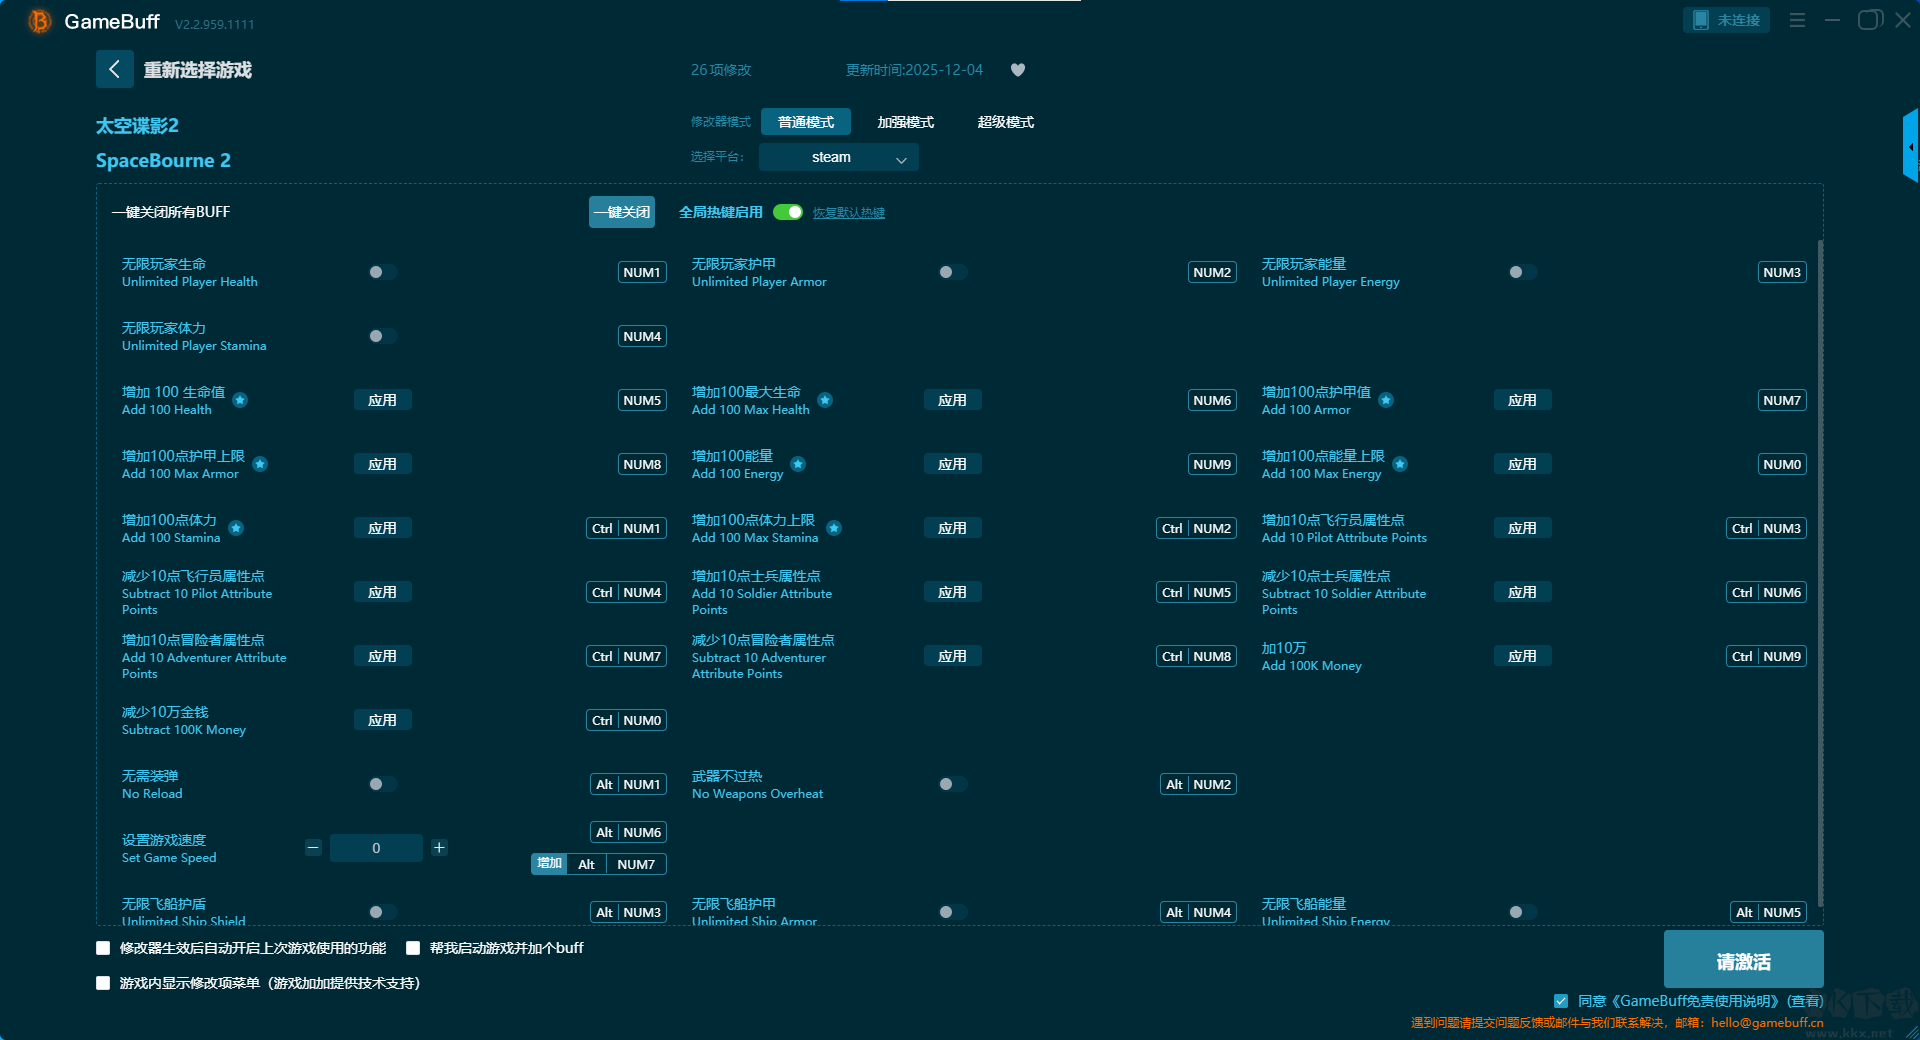Screen dimensions: 1920x1040
Task: Uncheck the GameBuff disclaimer agreement box
Action: point(1561,1001)
